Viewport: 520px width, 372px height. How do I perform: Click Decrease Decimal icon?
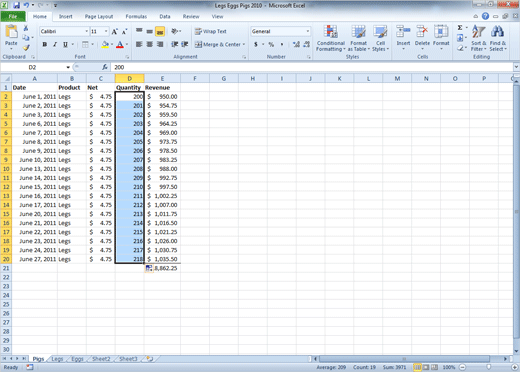(x=307, y=44)
